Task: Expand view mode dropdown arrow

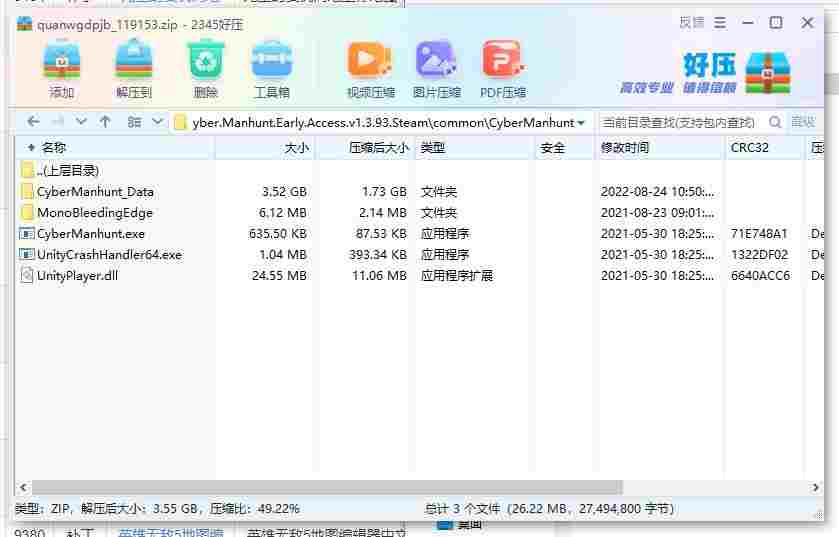Action: click(x=157, y=122)
